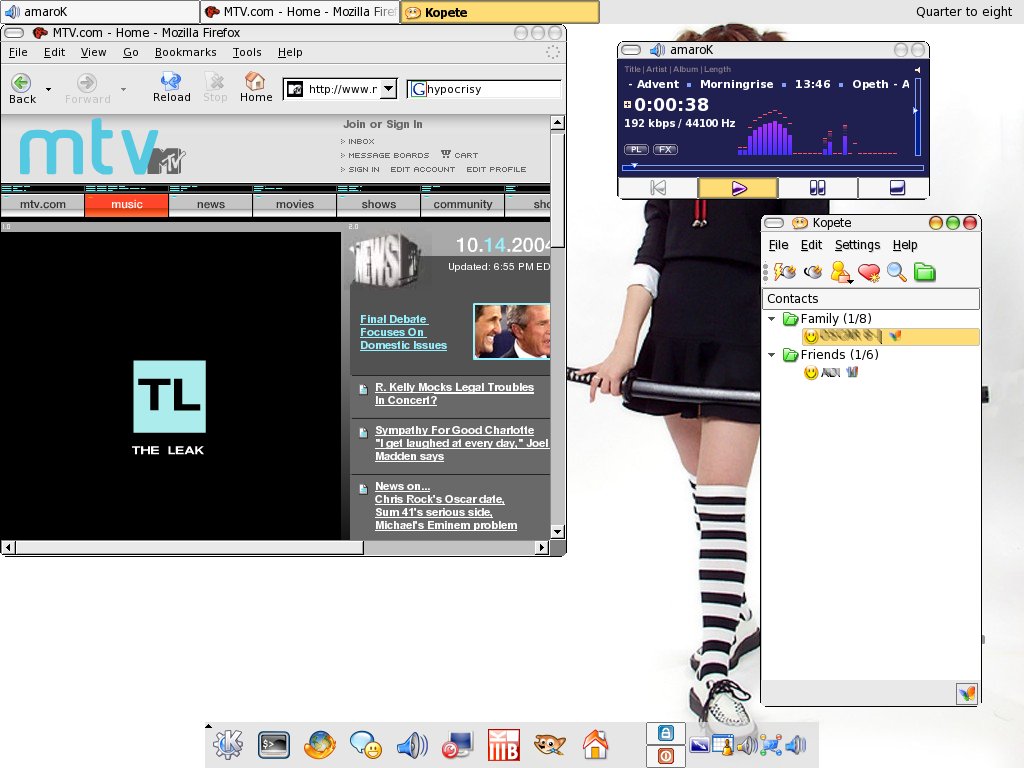Open the Kopete chat launcher in panel
1024x768 pixels.
click(366, 744)
